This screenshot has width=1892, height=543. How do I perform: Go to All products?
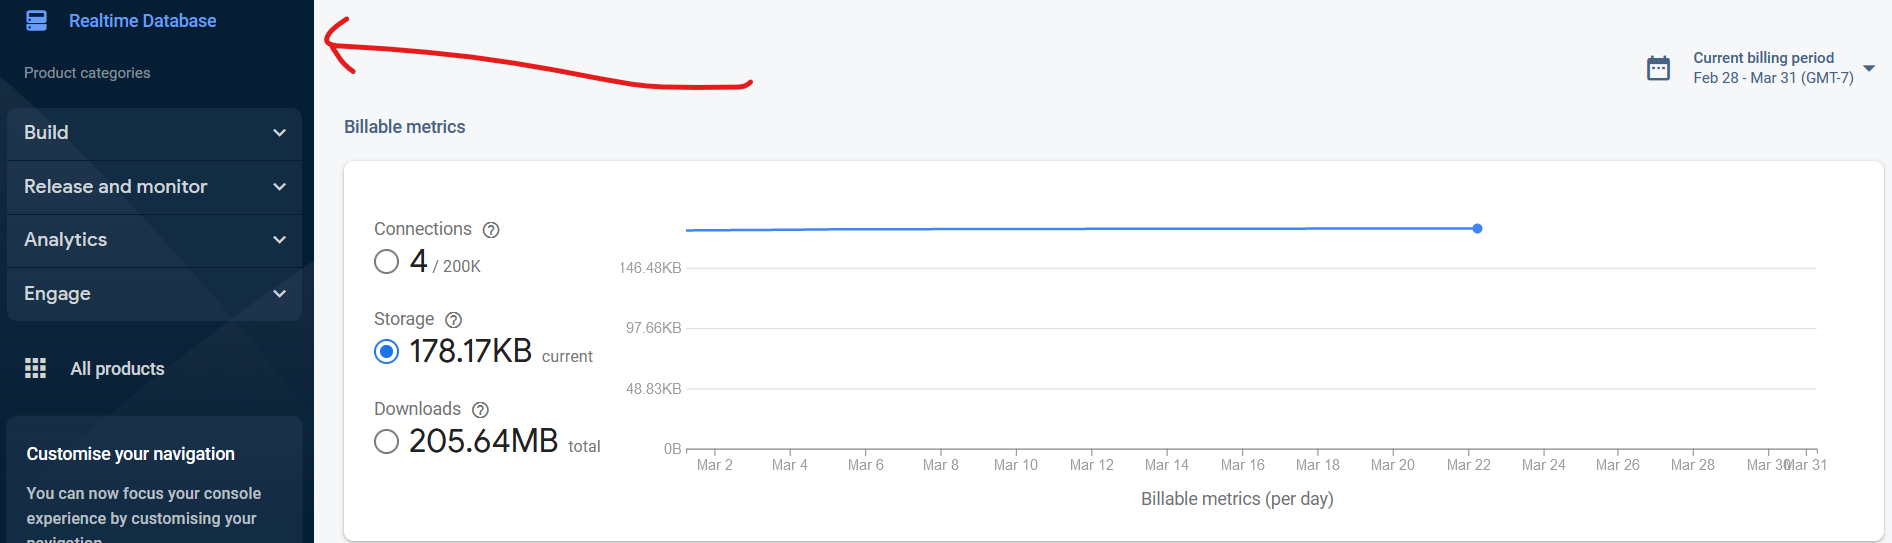point(117,369)
